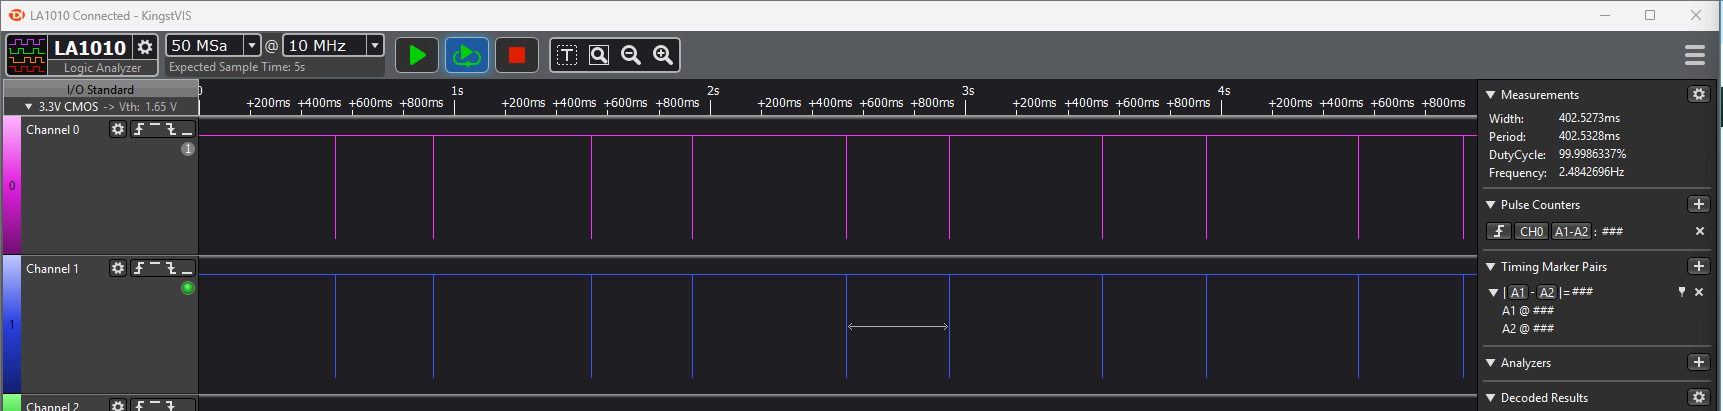Open Channel 0 settings gear
This screenshot has width=1723, height=411.
118,129
